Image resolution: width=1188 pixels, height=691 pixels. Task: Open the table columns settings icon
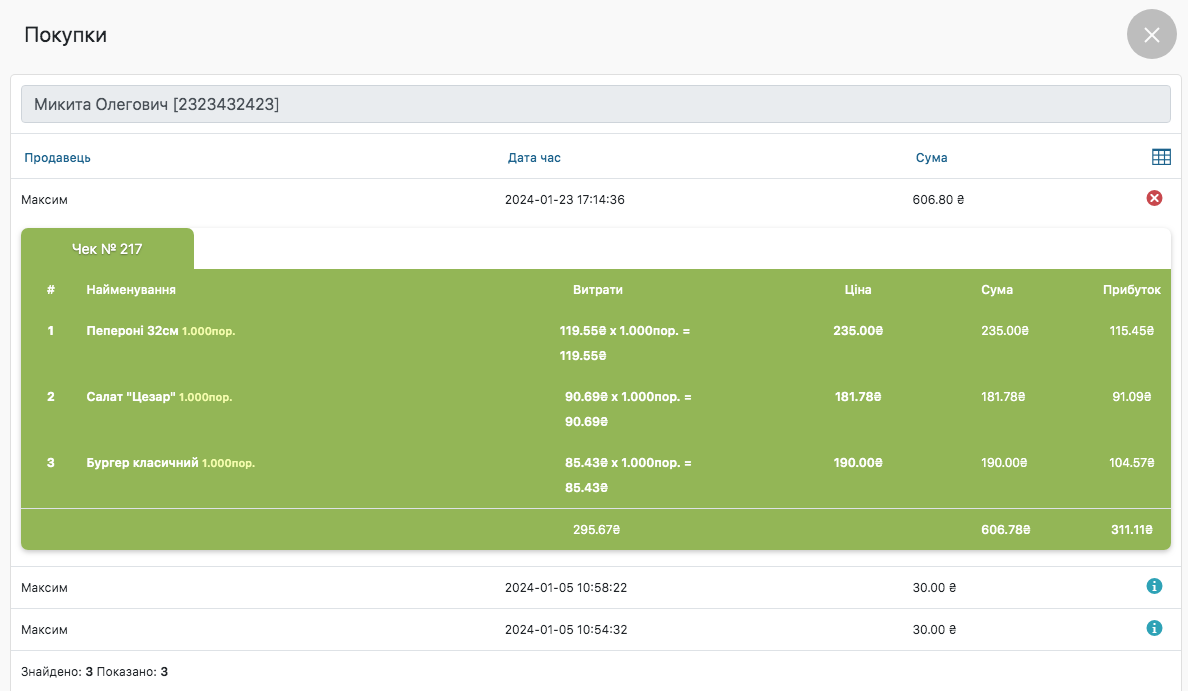[x=1160, y=157]
